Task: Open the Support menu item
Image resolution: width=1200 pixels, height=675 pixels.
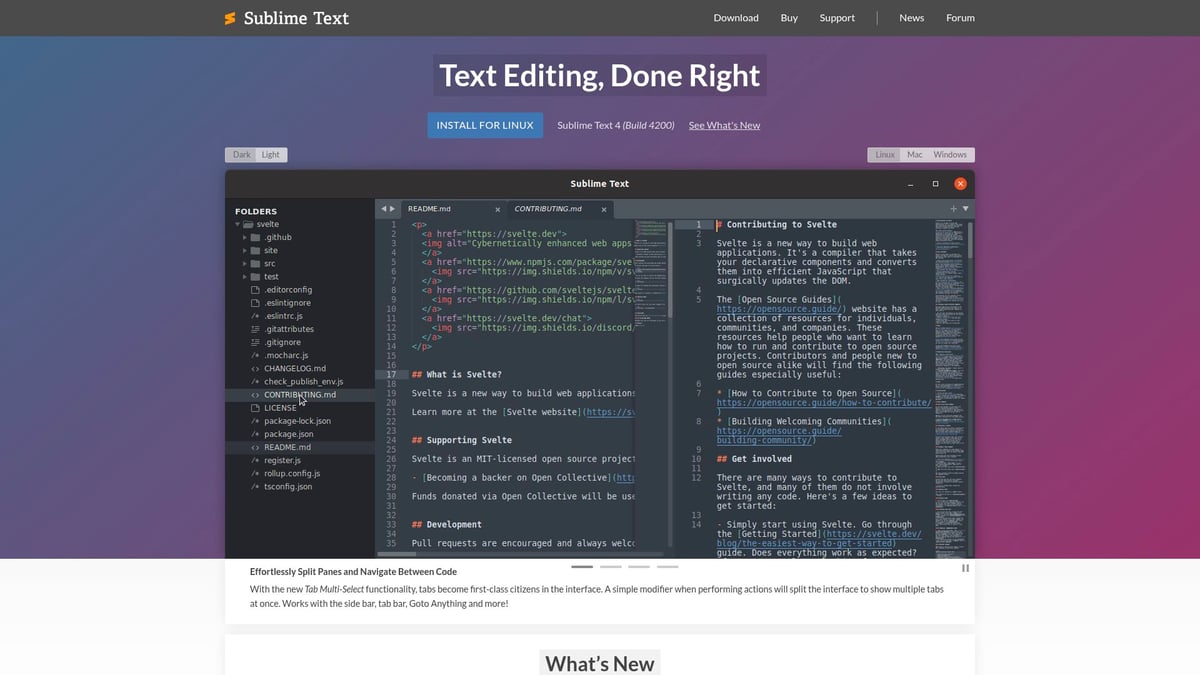Action: pyautogui.click(x=837, y=18)
